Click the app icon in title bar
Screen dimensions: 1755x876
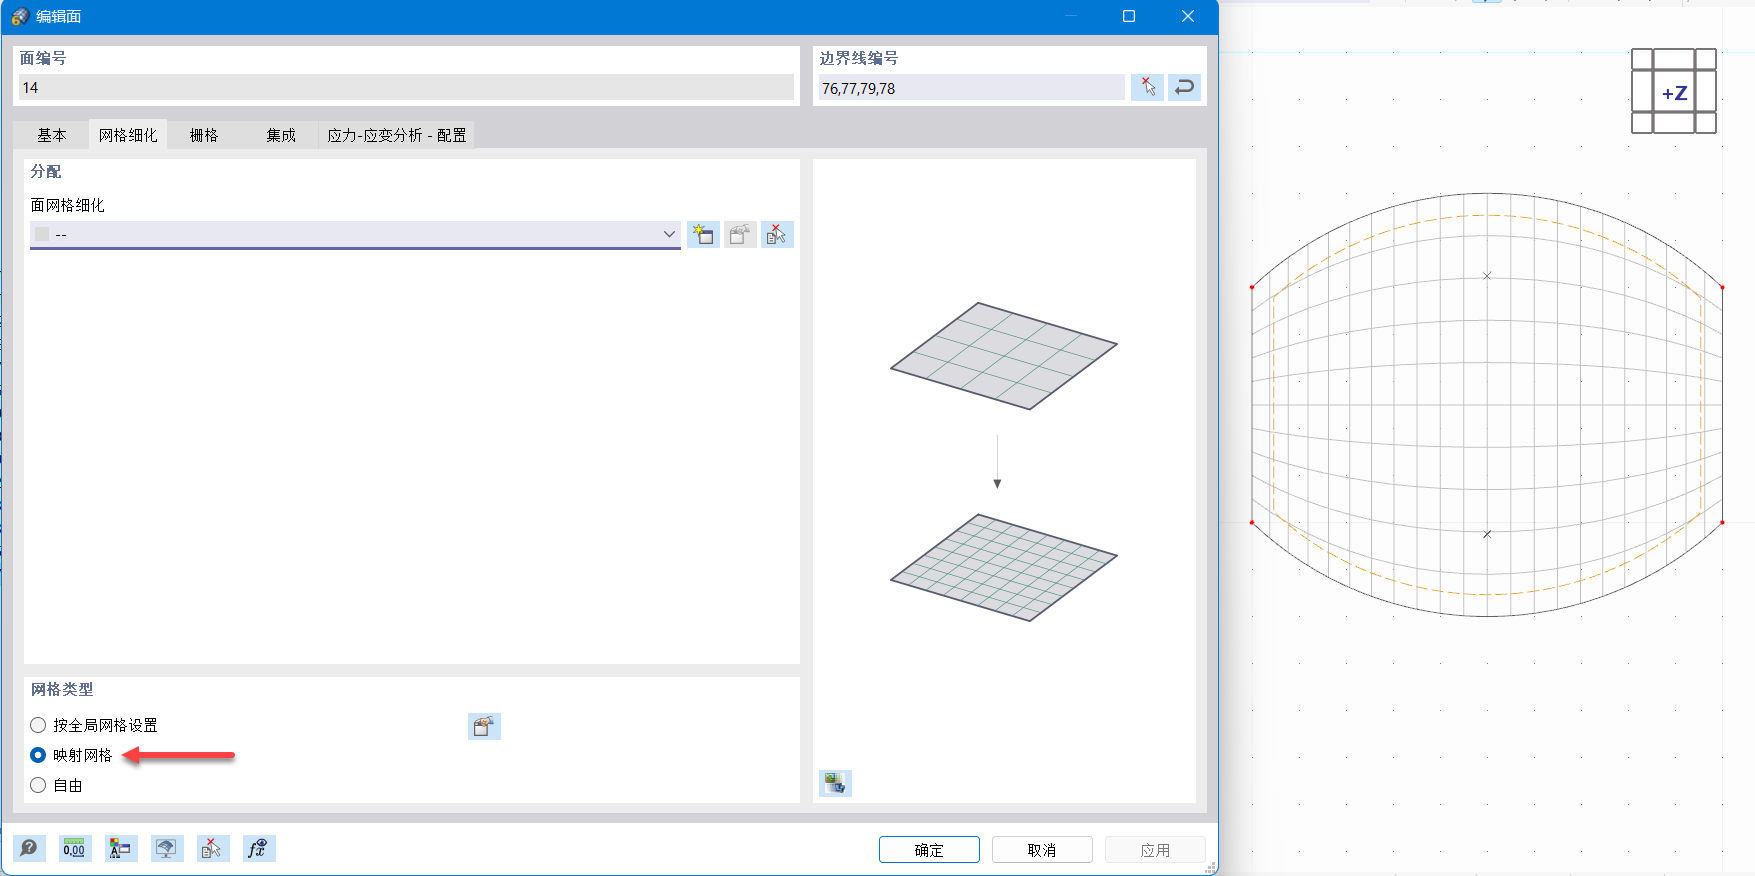pos(20,16)
